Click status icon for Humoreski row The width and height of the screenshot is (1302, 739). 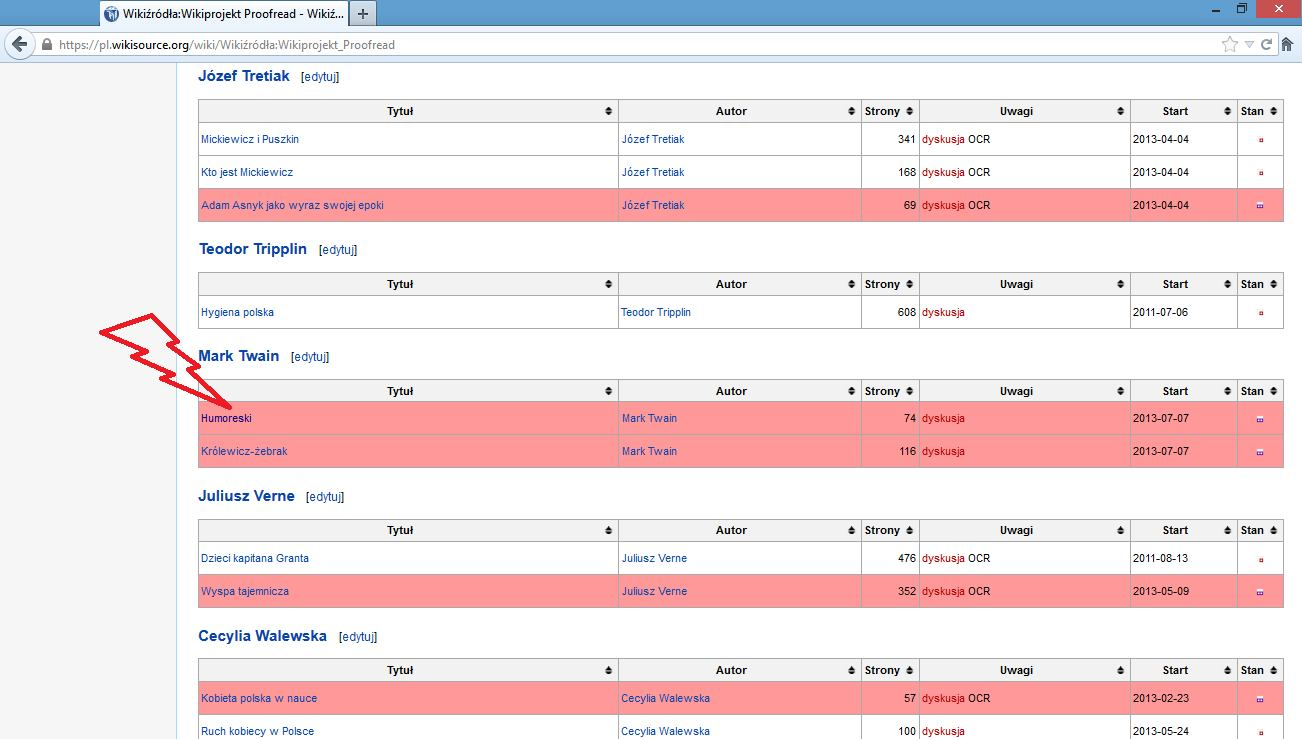click(x=1260, y=419)
